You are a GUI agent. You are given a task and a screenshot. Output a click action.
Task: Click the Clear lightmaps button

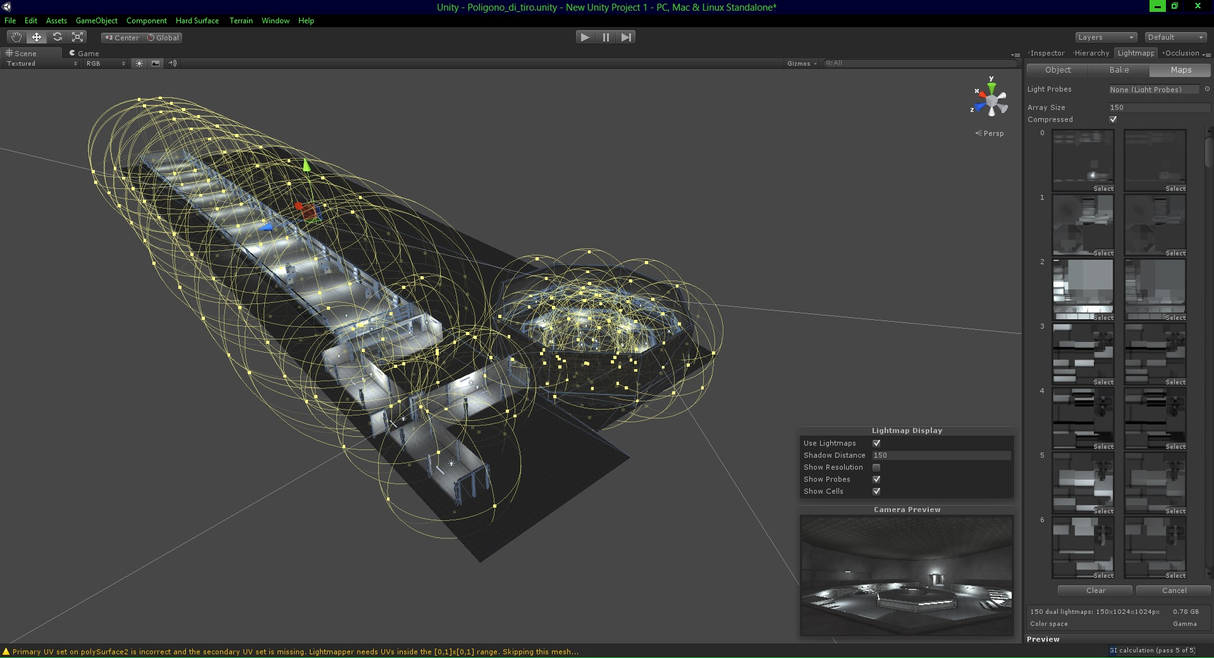[1095, 590]
